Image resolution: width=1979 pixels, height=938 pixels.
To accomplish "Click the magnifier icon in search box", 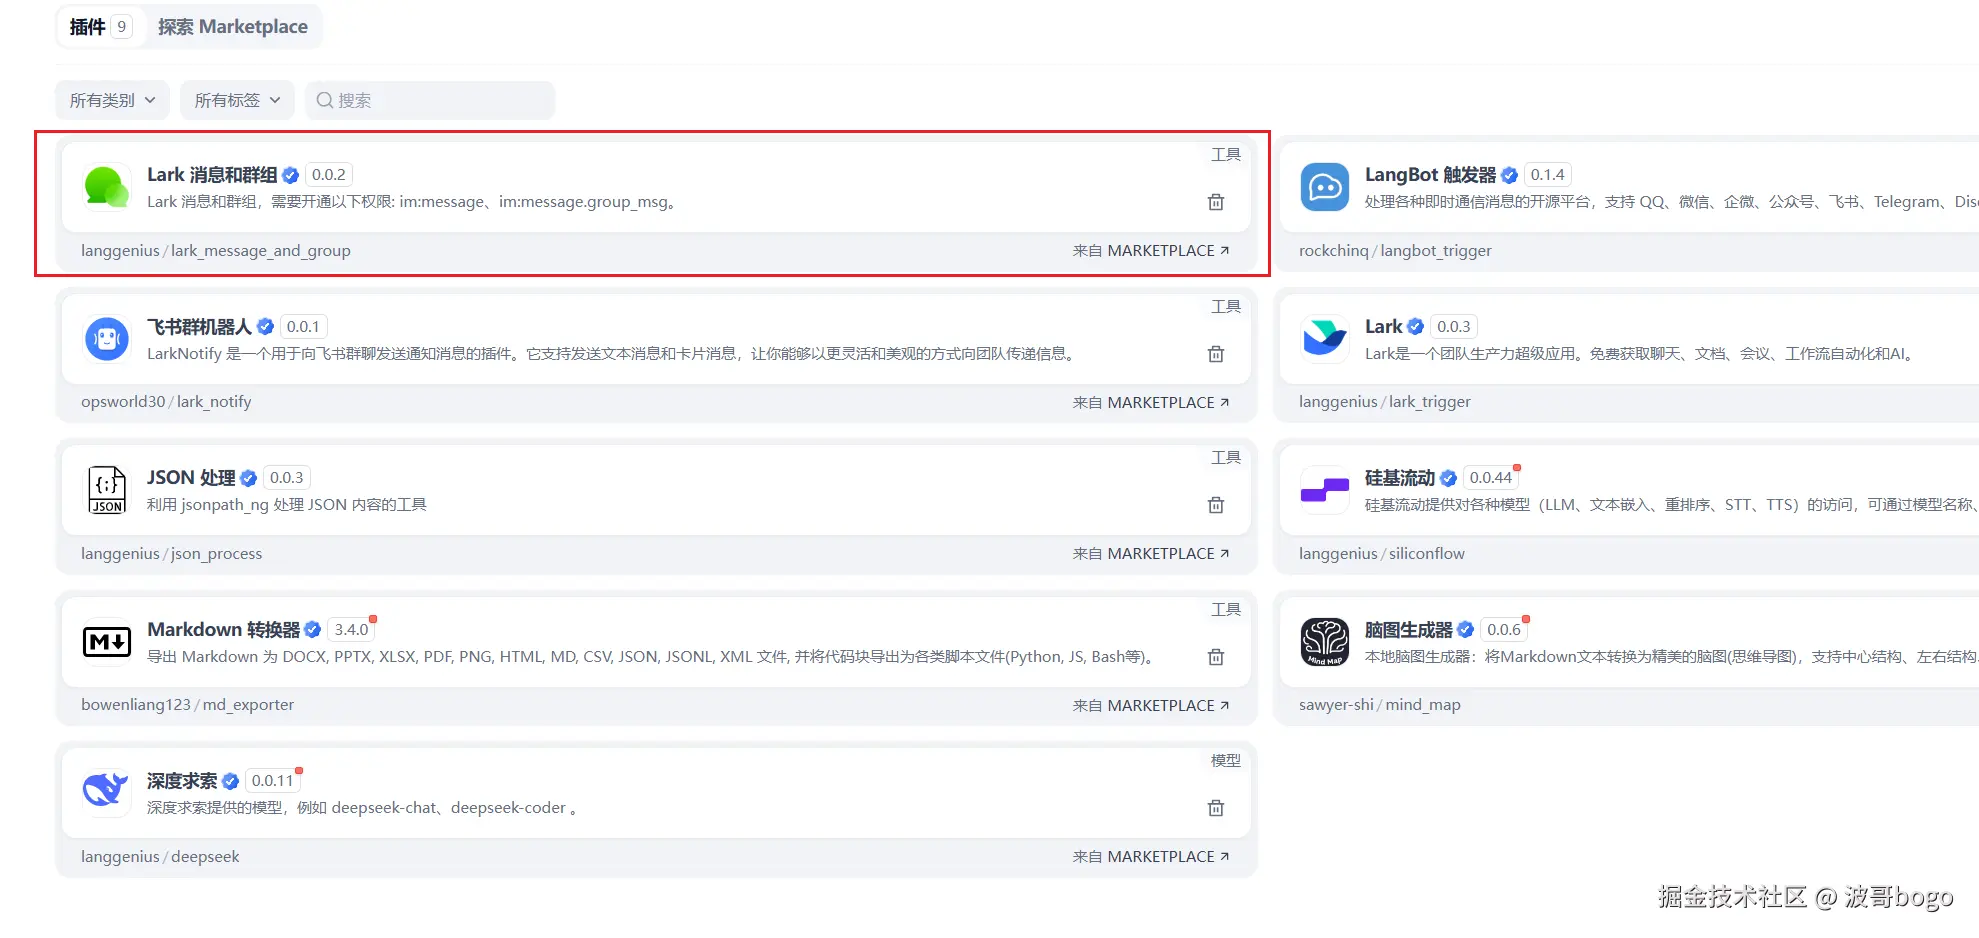I will click(324, 100).
